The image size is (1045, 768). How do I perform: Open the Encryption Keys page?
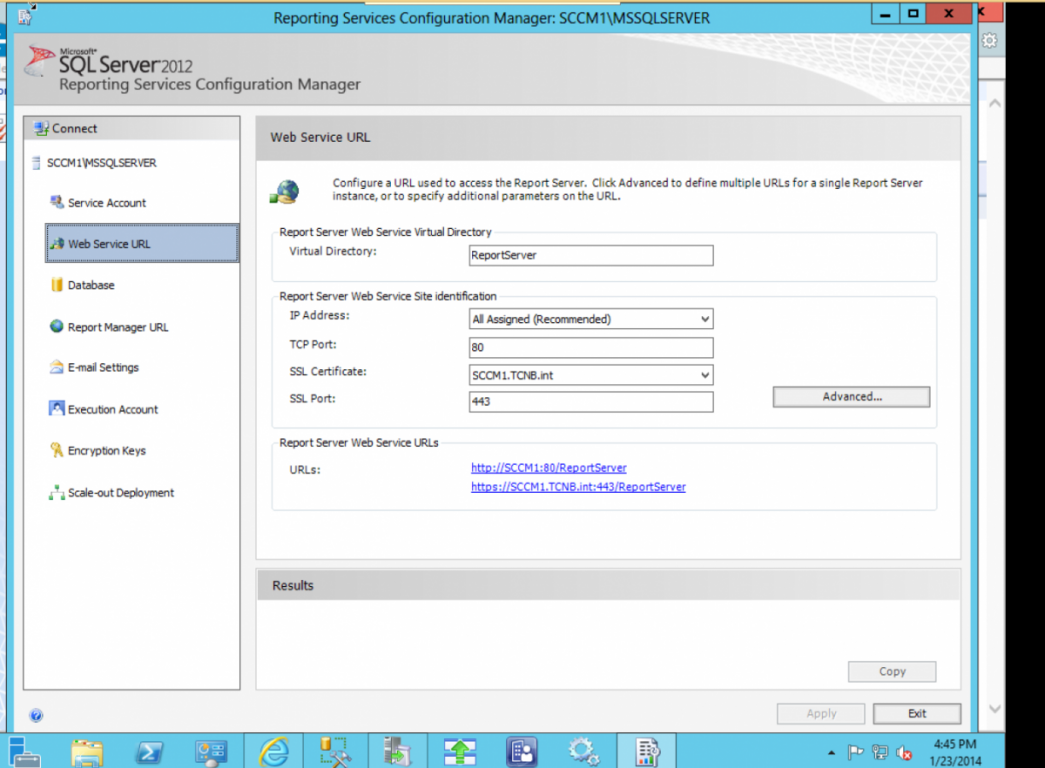point(97,451)
